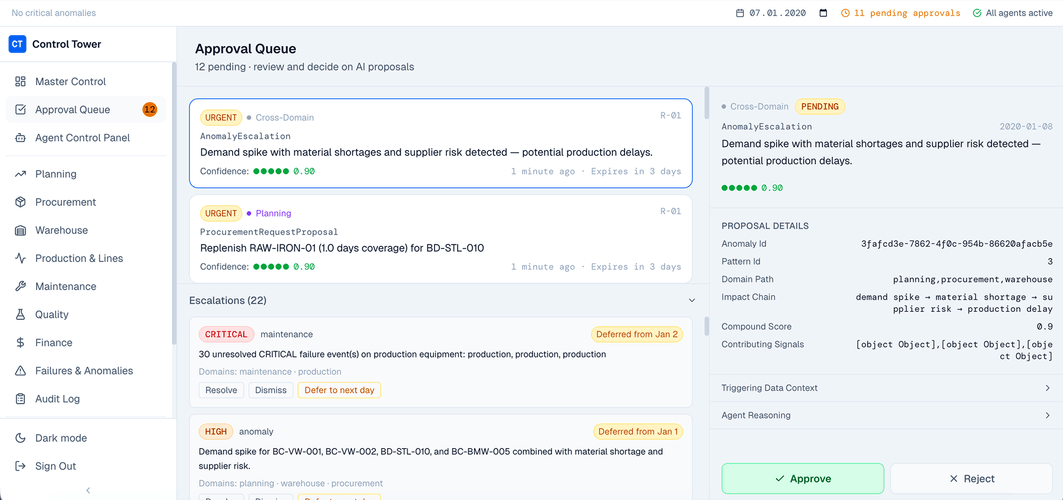
Task: Click the 2020-01-08 date in details panel
Action: point(1026,127)
